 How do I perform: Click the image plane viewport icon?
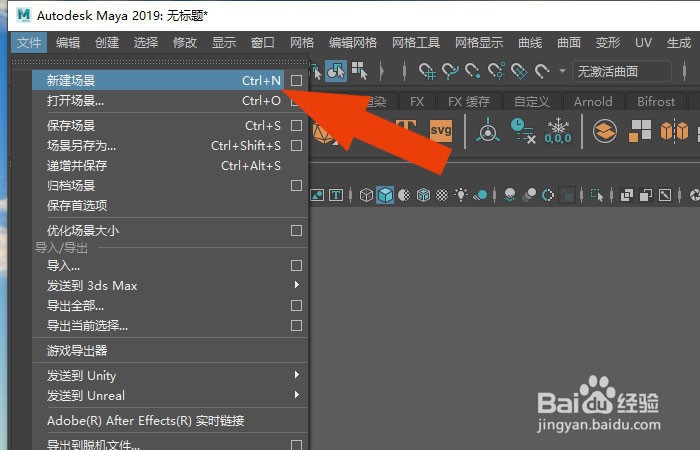(x=317, y=195)
